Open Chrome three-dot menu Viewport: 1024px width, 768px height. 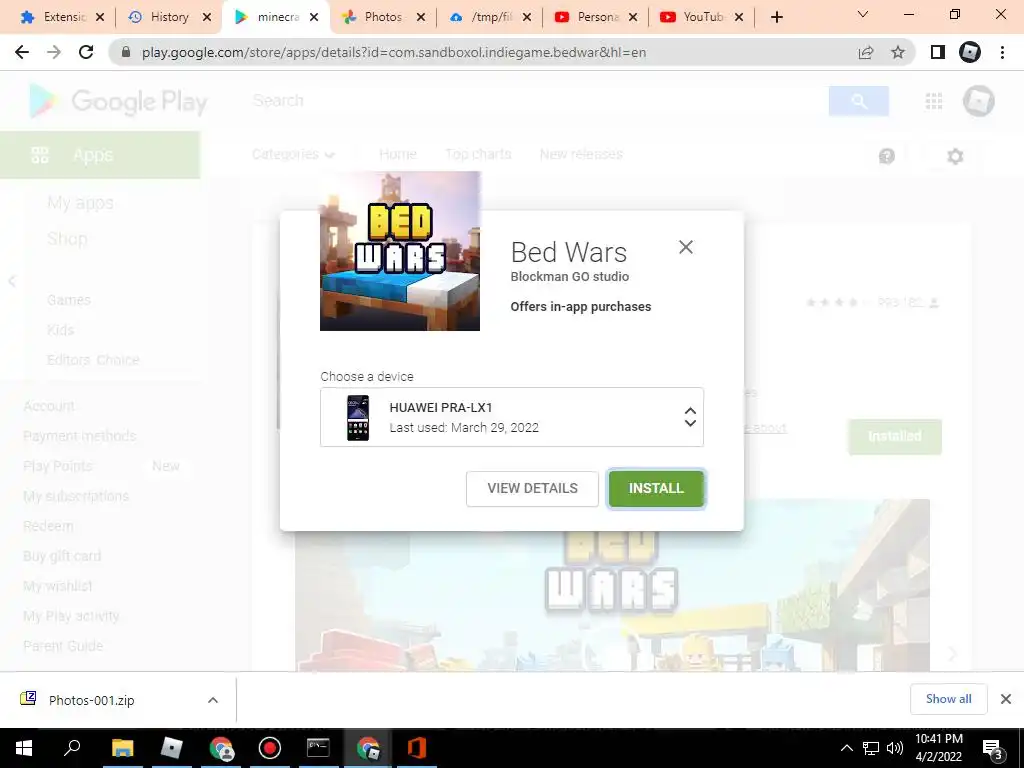click(1002, 52)
